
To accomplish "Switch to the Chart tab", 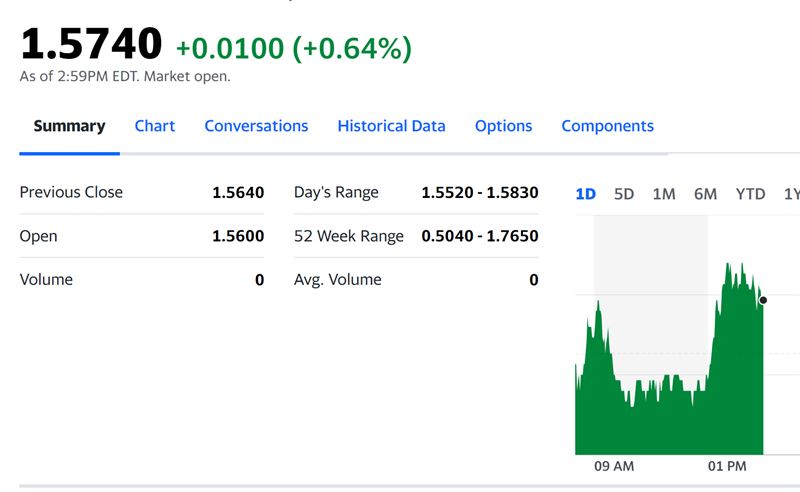I will [155, 126].
